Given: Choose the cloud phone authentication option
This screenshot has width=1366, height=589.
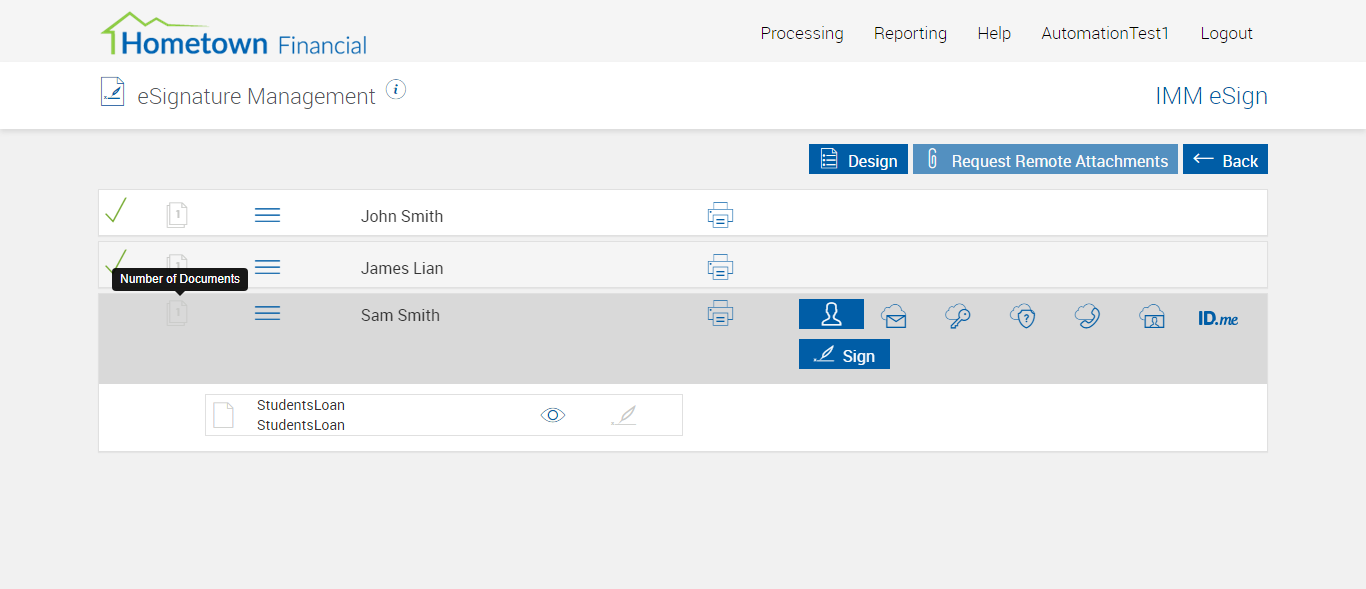Looking at the screenshot, I should pyautogui.click(x=1087, y=317).
